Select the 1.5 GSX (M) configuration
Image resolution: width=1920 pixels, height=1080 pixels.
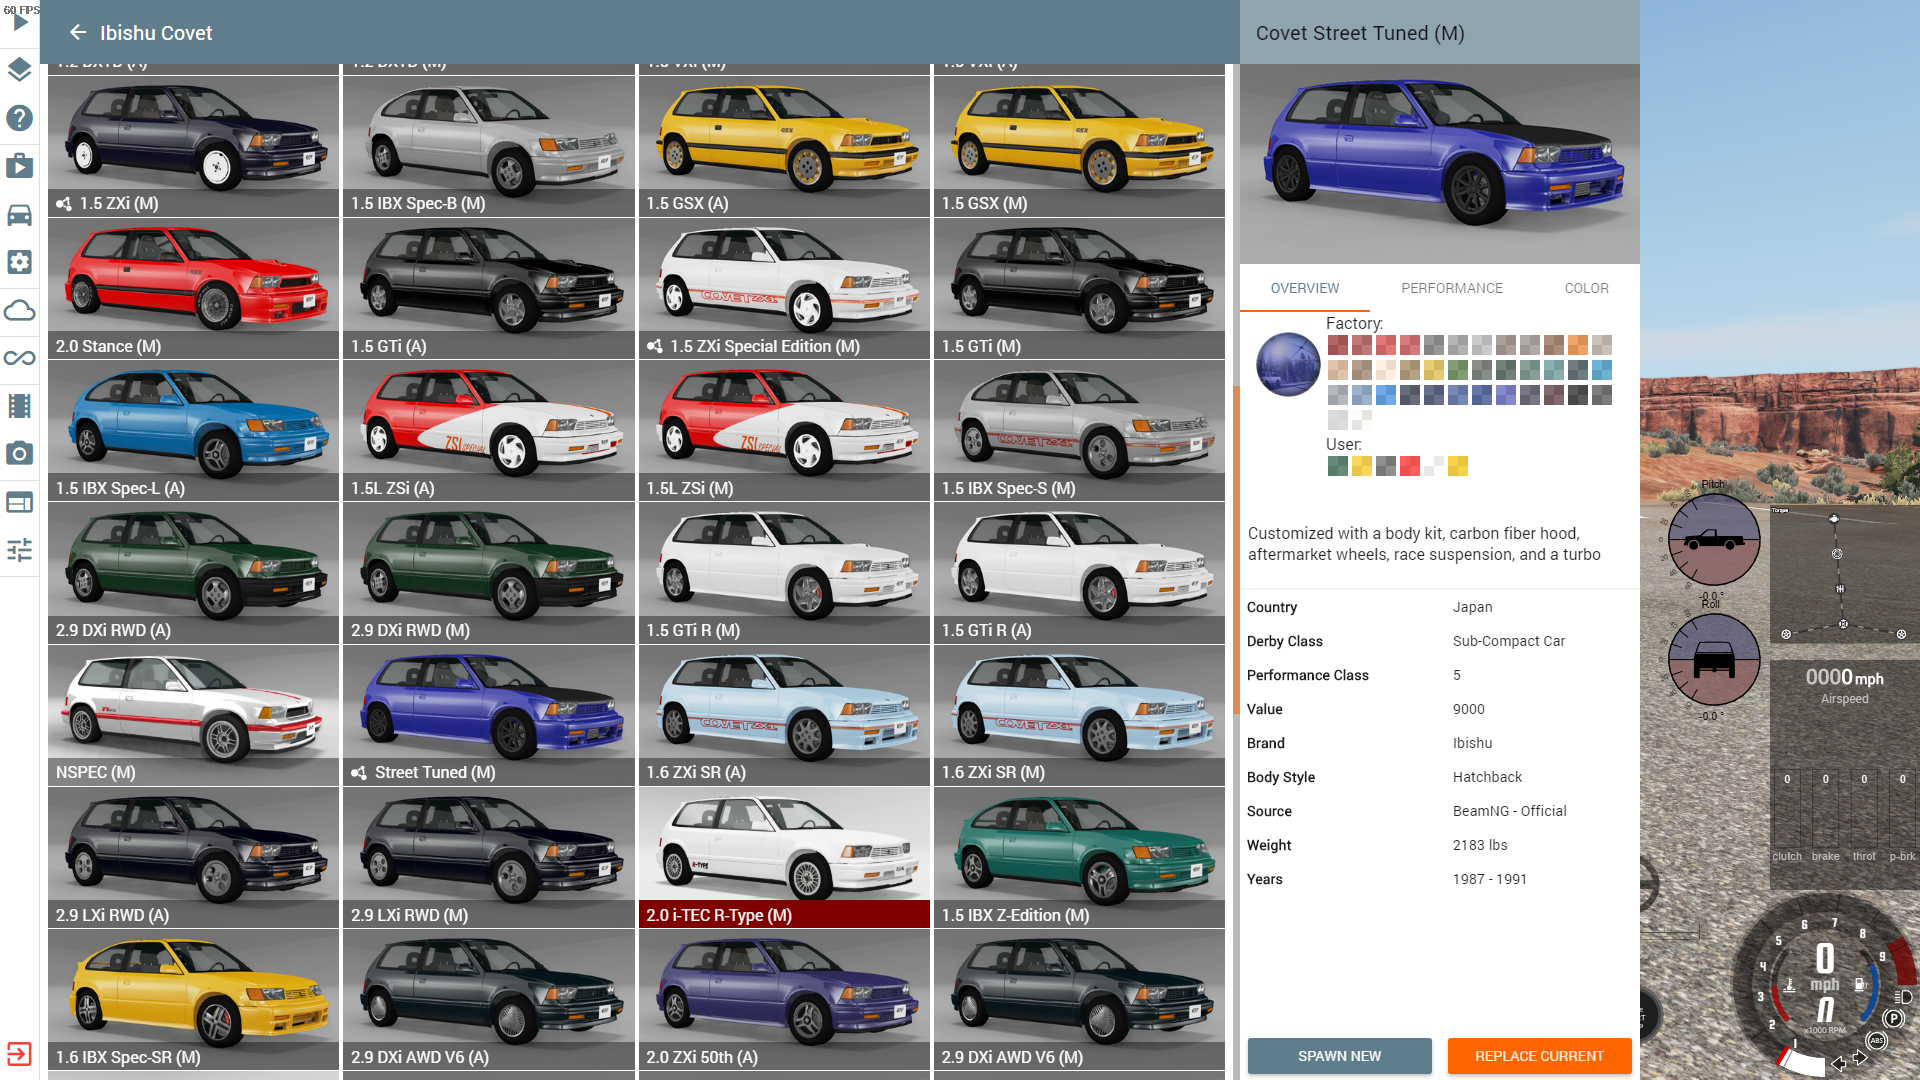tap(1079, 145)
